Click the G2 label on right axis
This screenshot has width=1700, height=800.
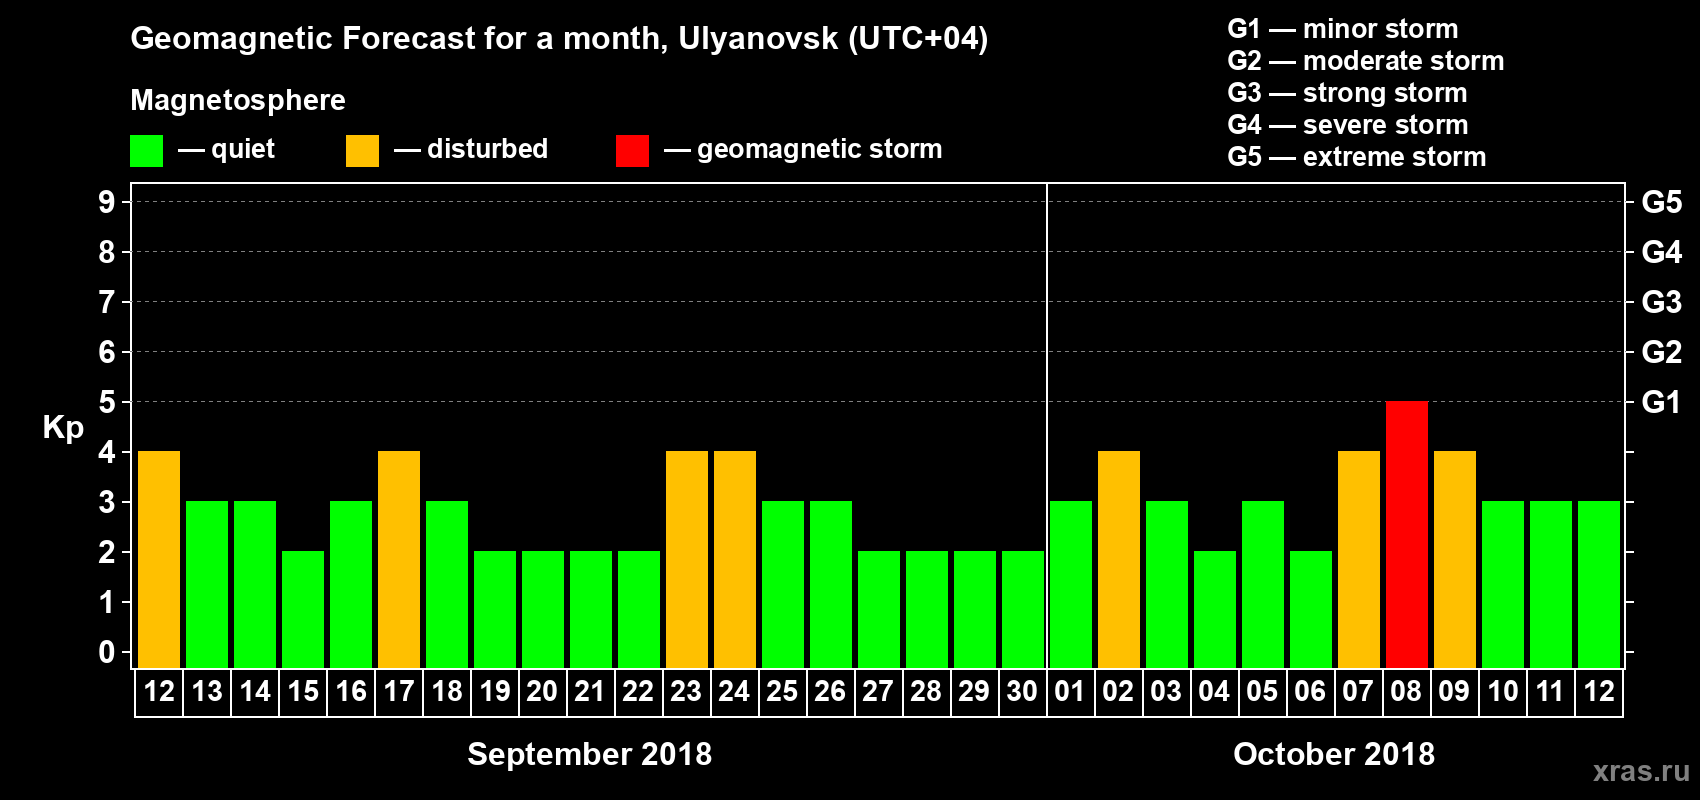point(1661,352)
